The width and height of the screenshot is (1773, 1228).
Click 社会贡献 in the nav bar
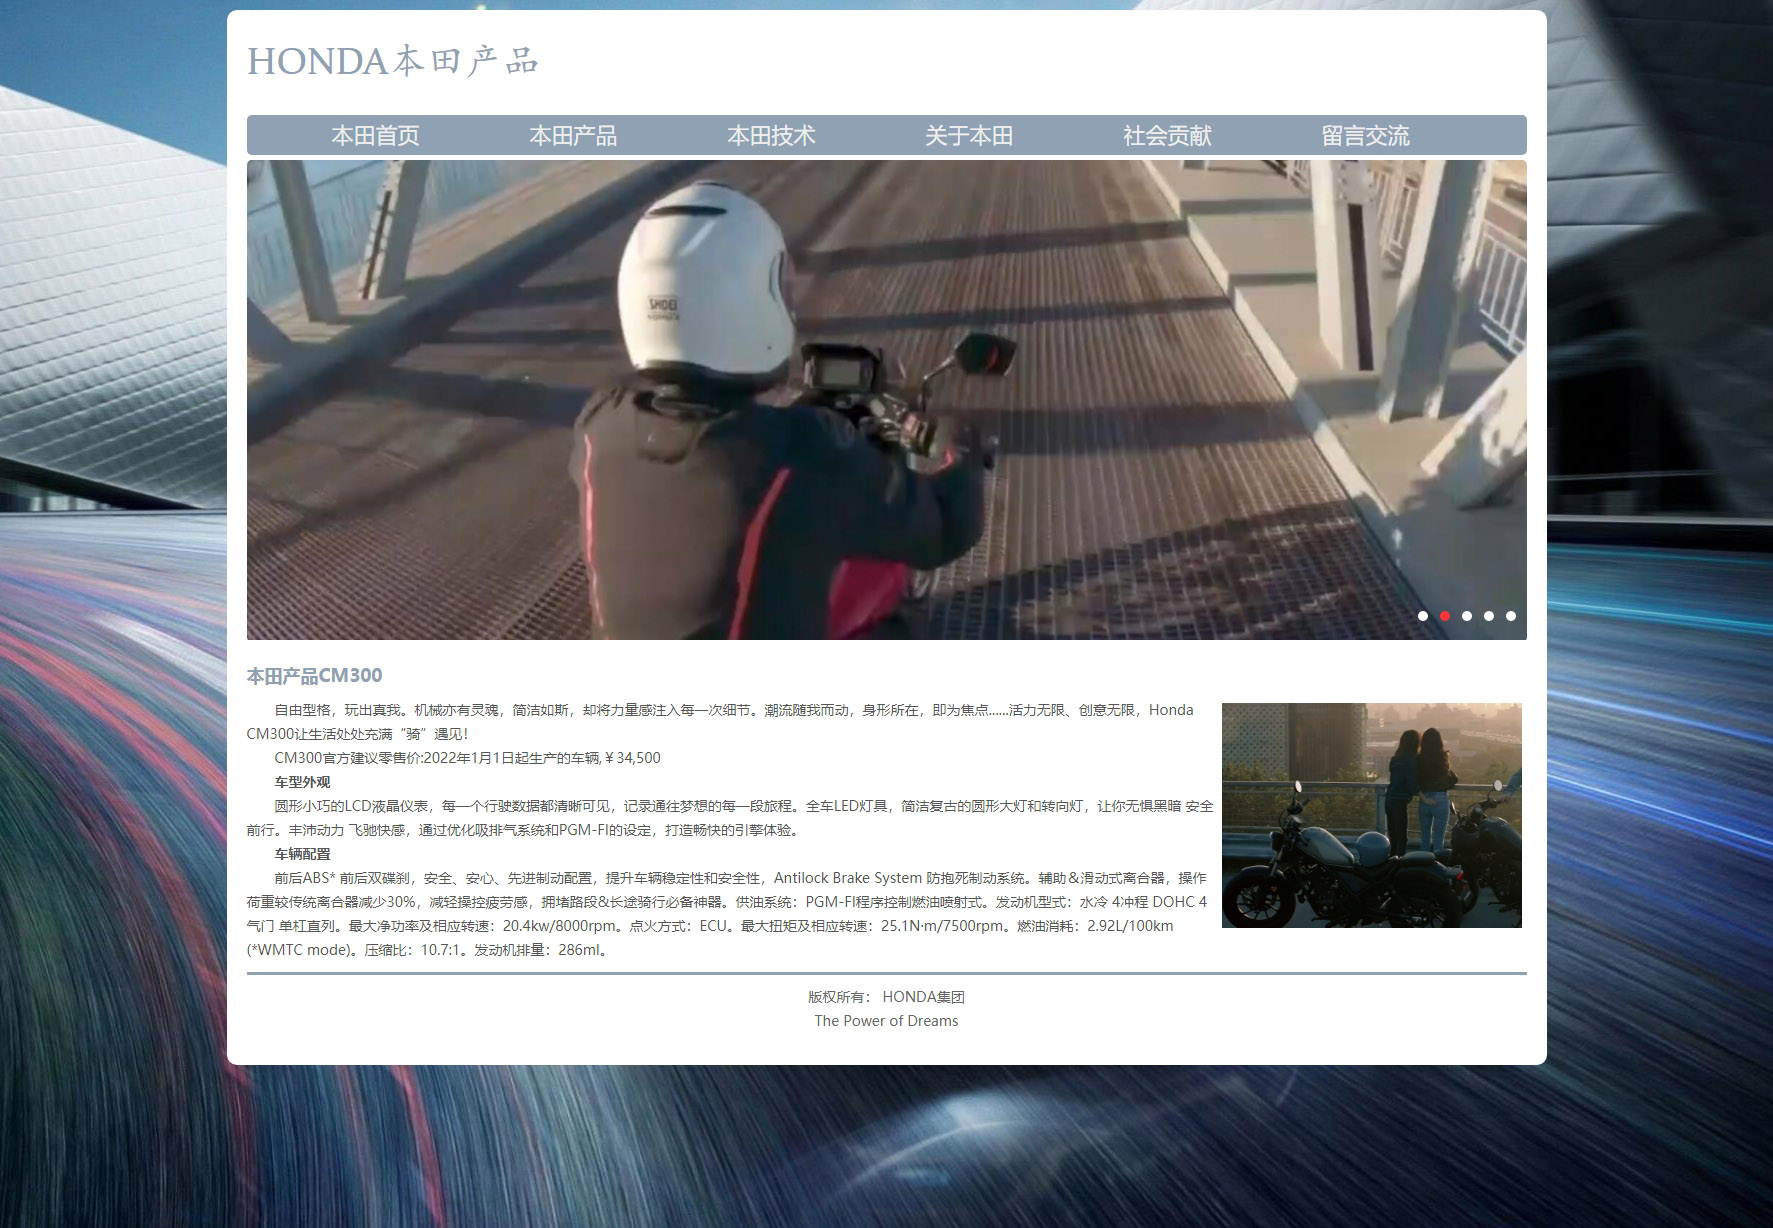click(x=1167, y=135)
